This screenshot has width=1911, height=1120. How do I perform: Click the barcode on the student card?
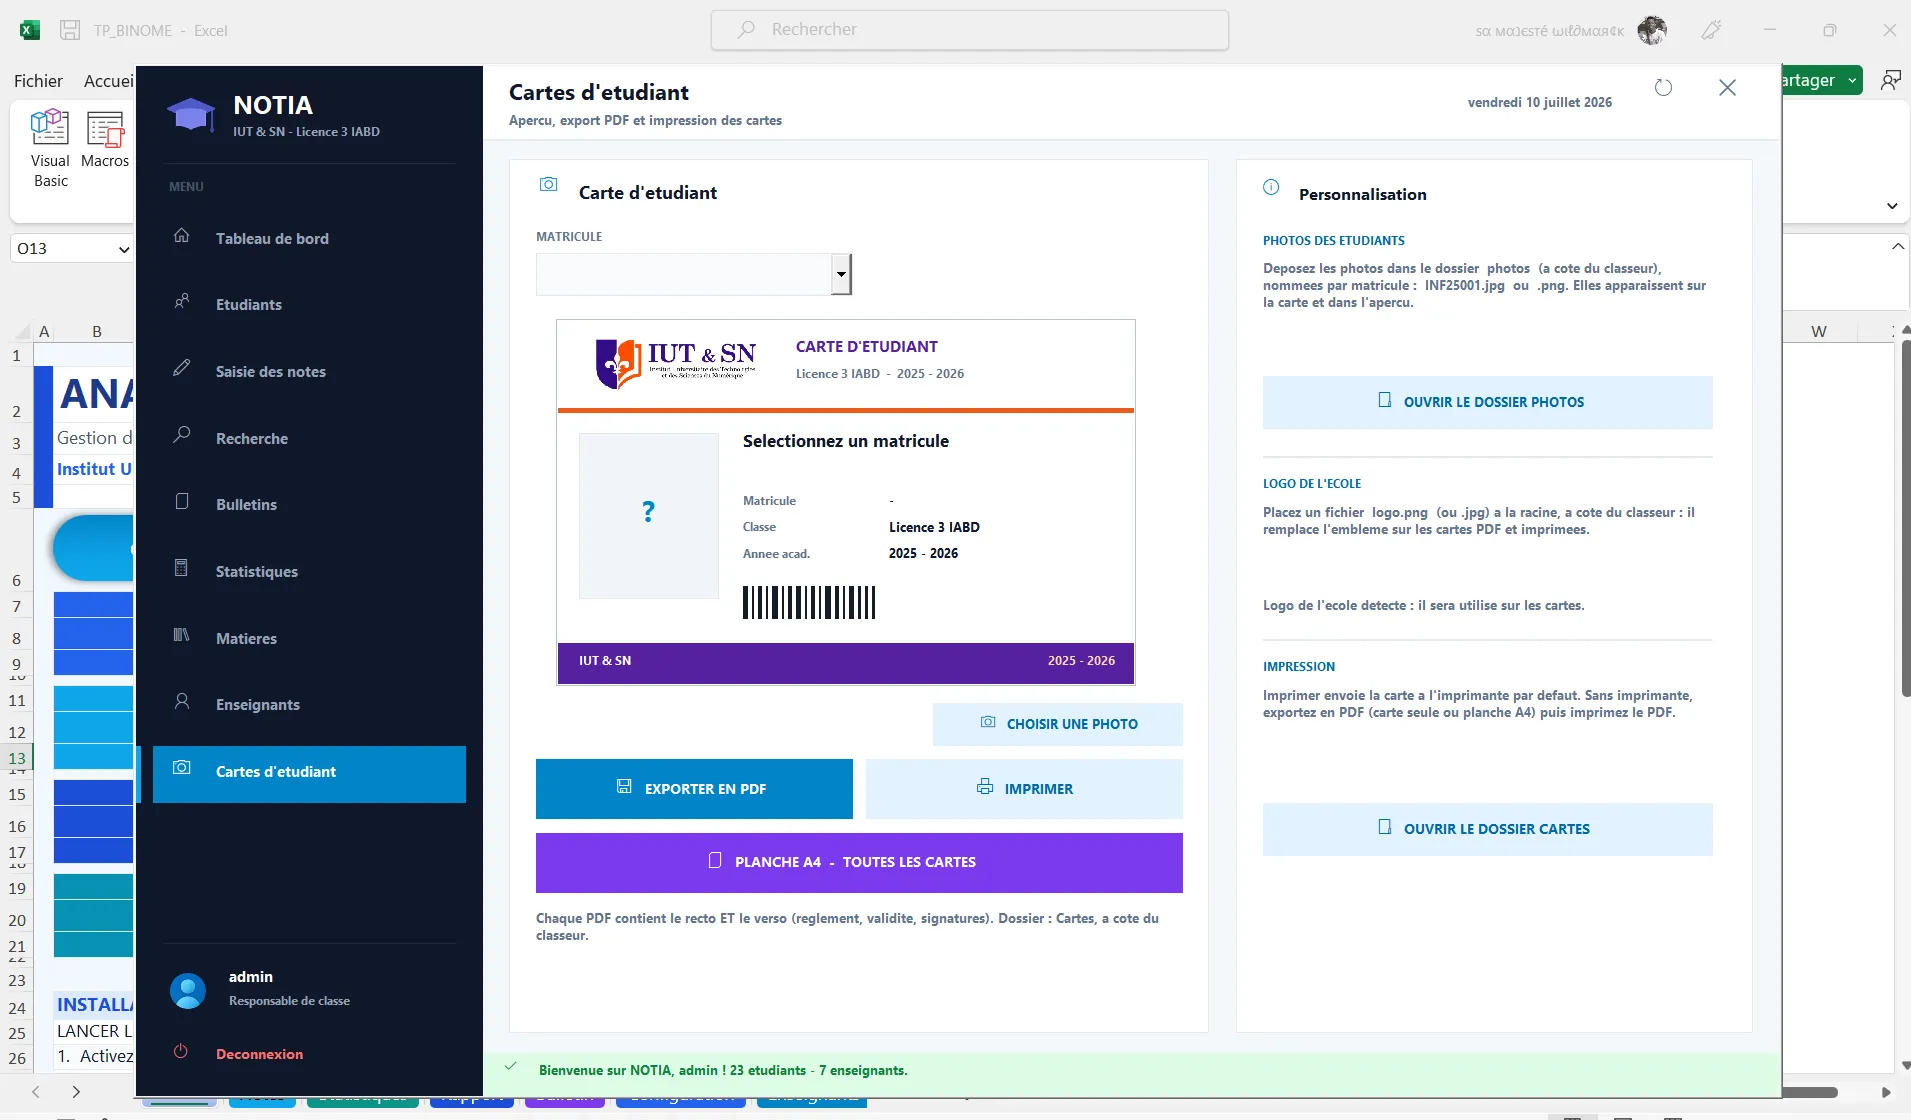809,603
